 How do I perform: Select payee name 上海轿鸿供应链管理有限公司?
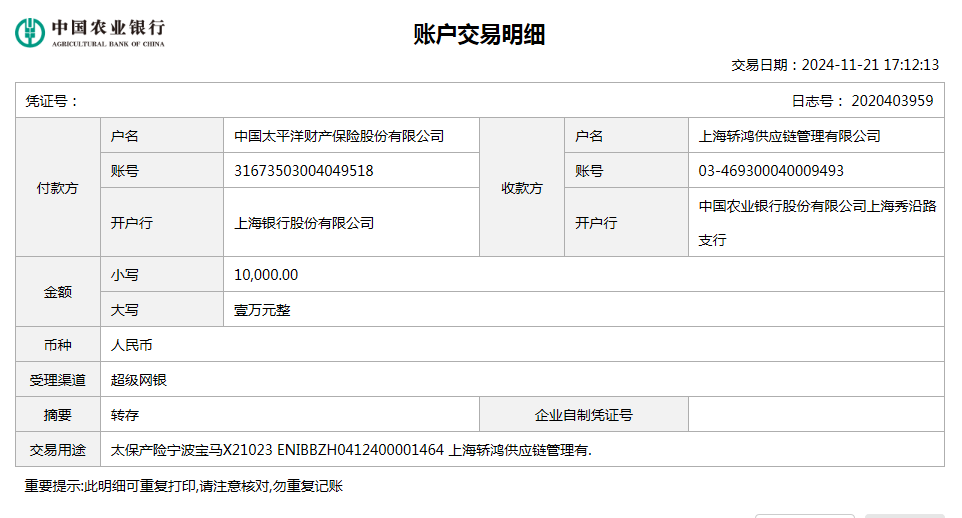(x=789, y=136)
